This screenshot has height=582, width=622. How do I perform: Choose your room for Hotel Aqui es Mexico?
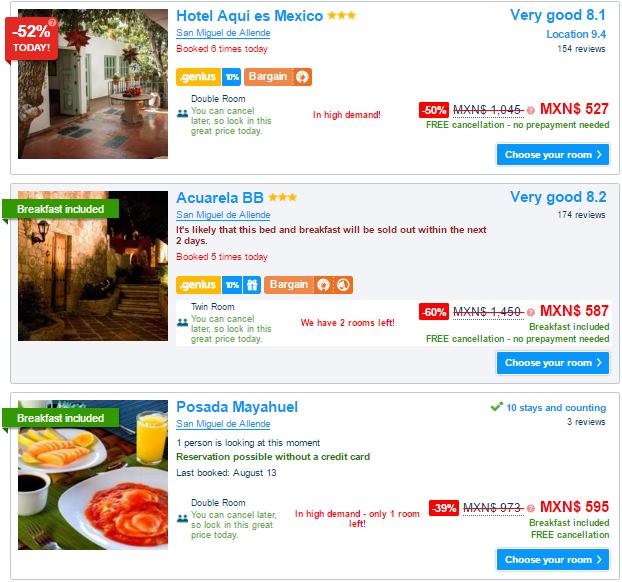553,155
